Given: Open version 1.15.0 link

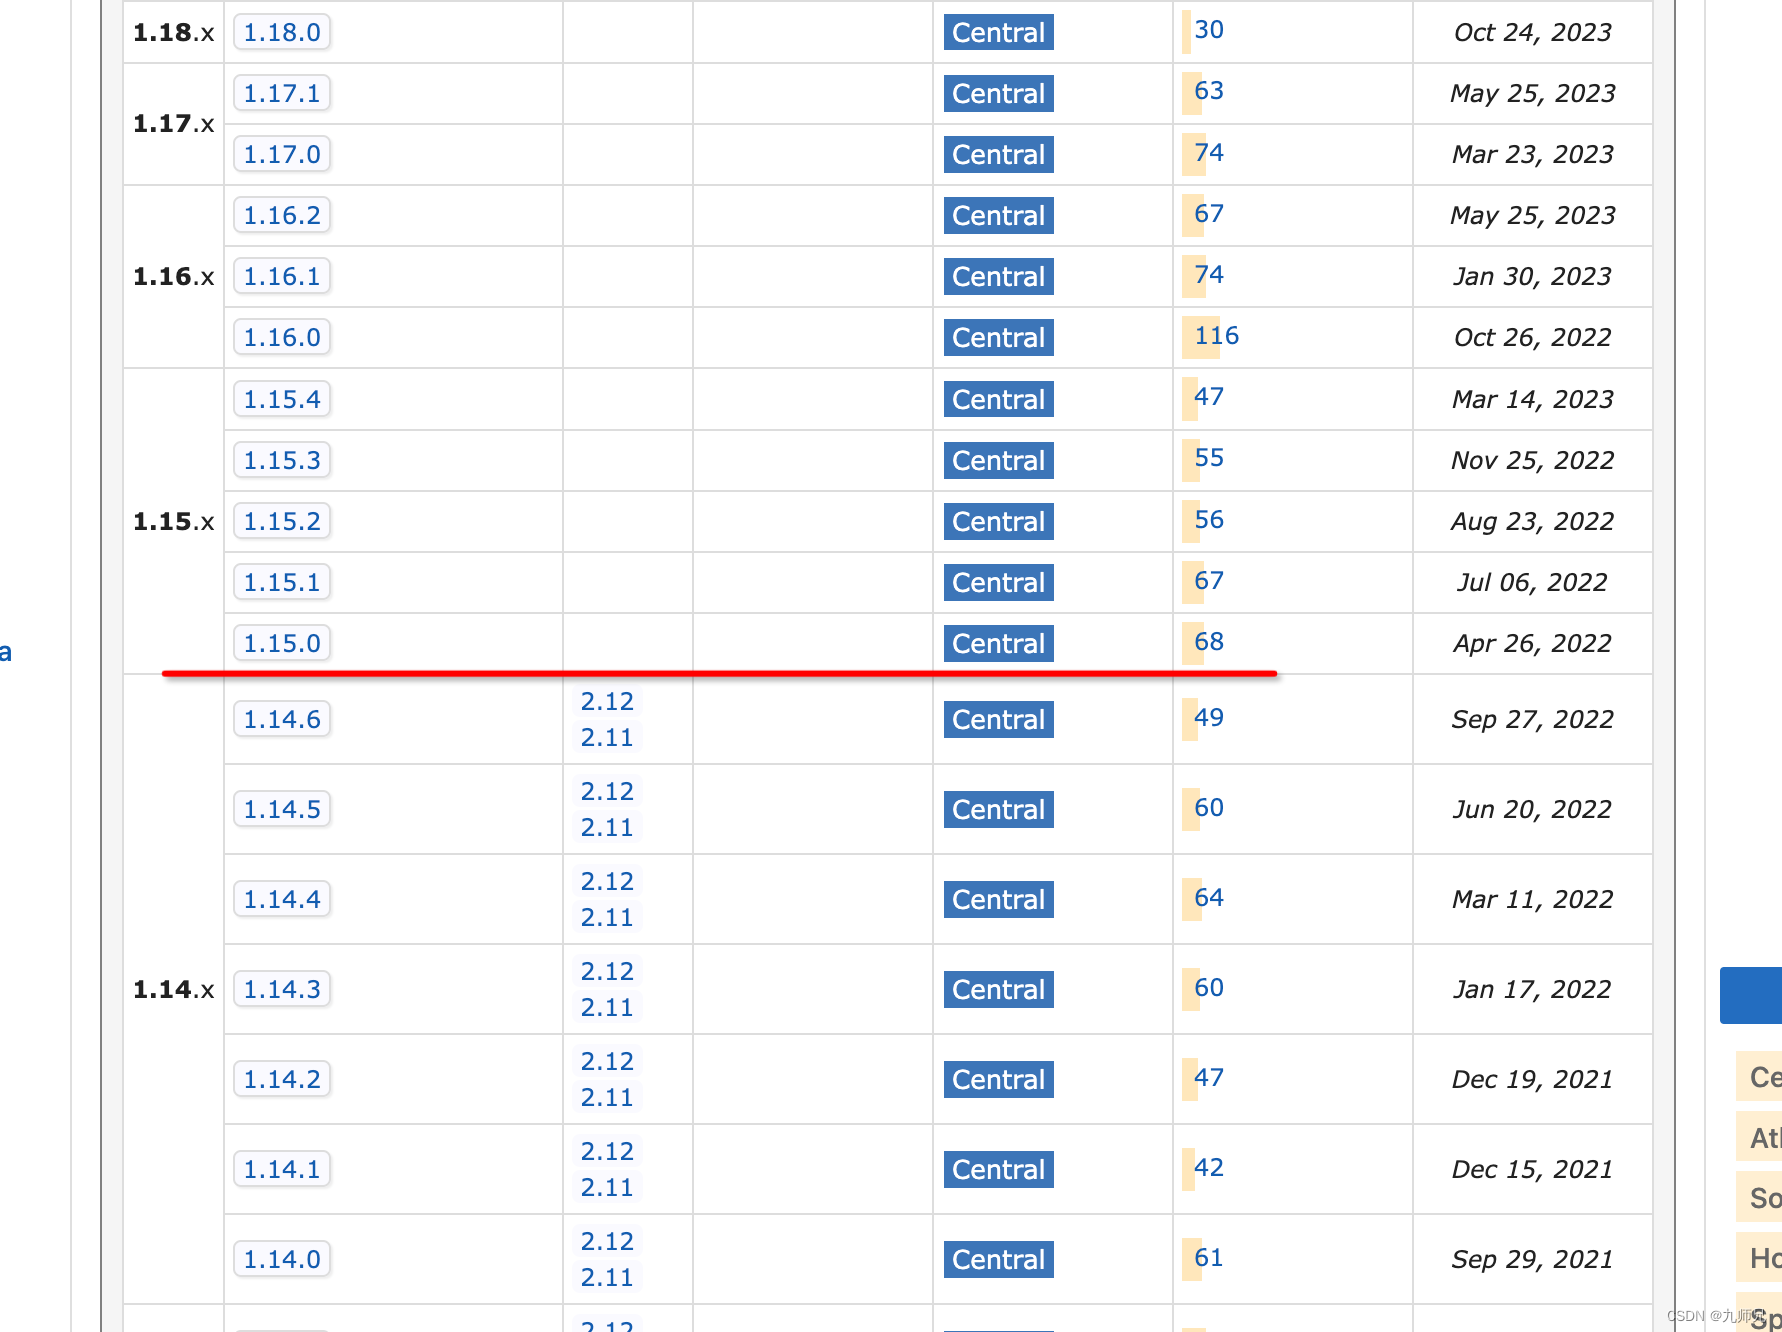Looking at the screenshot, I should pos(282,643).
